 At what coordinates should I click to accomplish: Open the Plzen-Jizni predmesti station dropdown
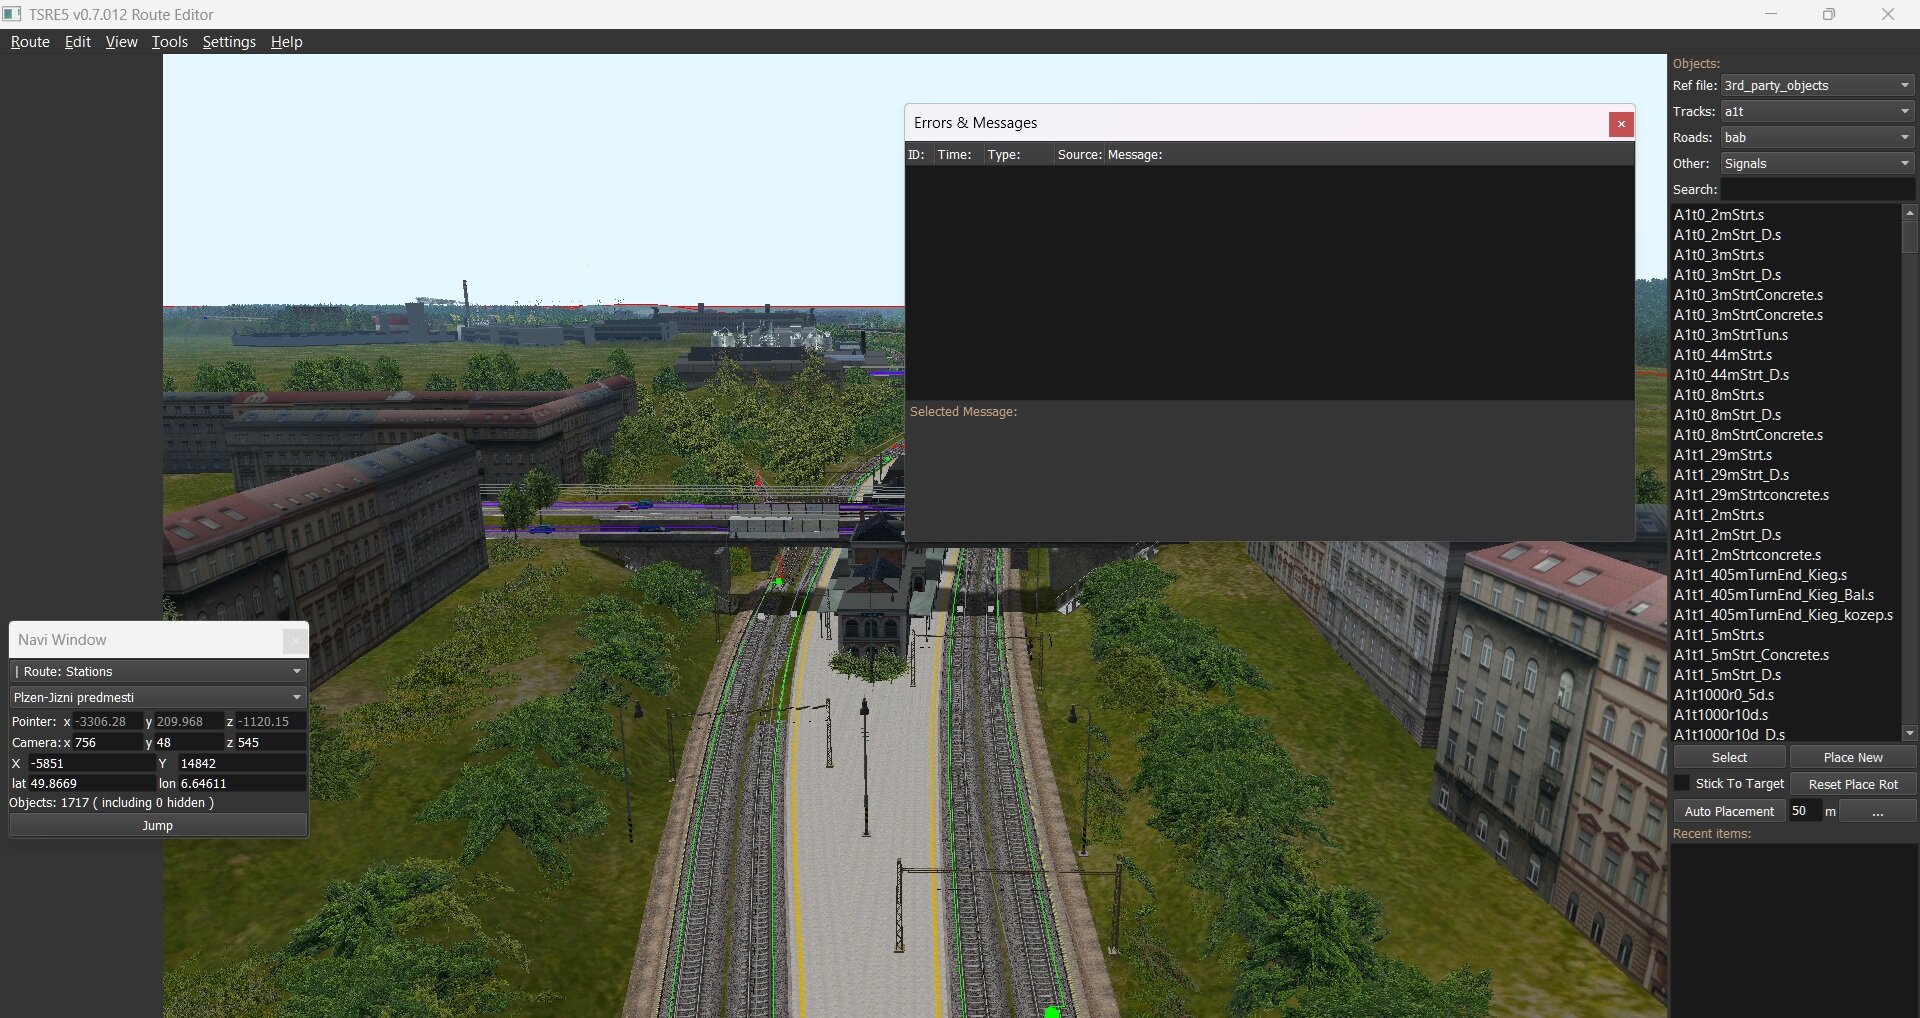coord(158,697)
